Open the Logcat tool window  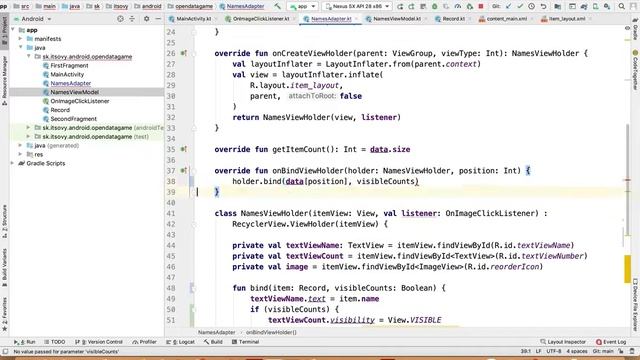click(180, 342)
